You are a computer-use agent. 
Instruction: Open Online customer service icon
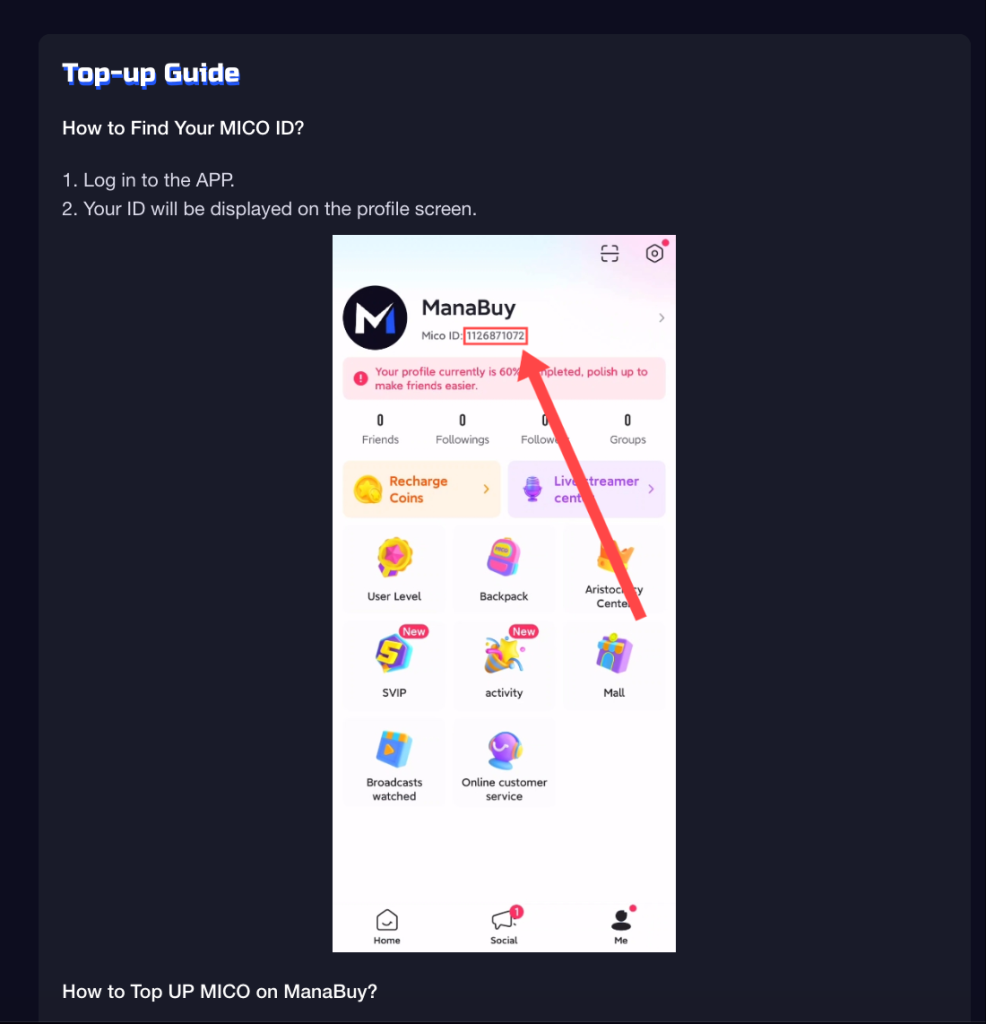coord(504,750)
